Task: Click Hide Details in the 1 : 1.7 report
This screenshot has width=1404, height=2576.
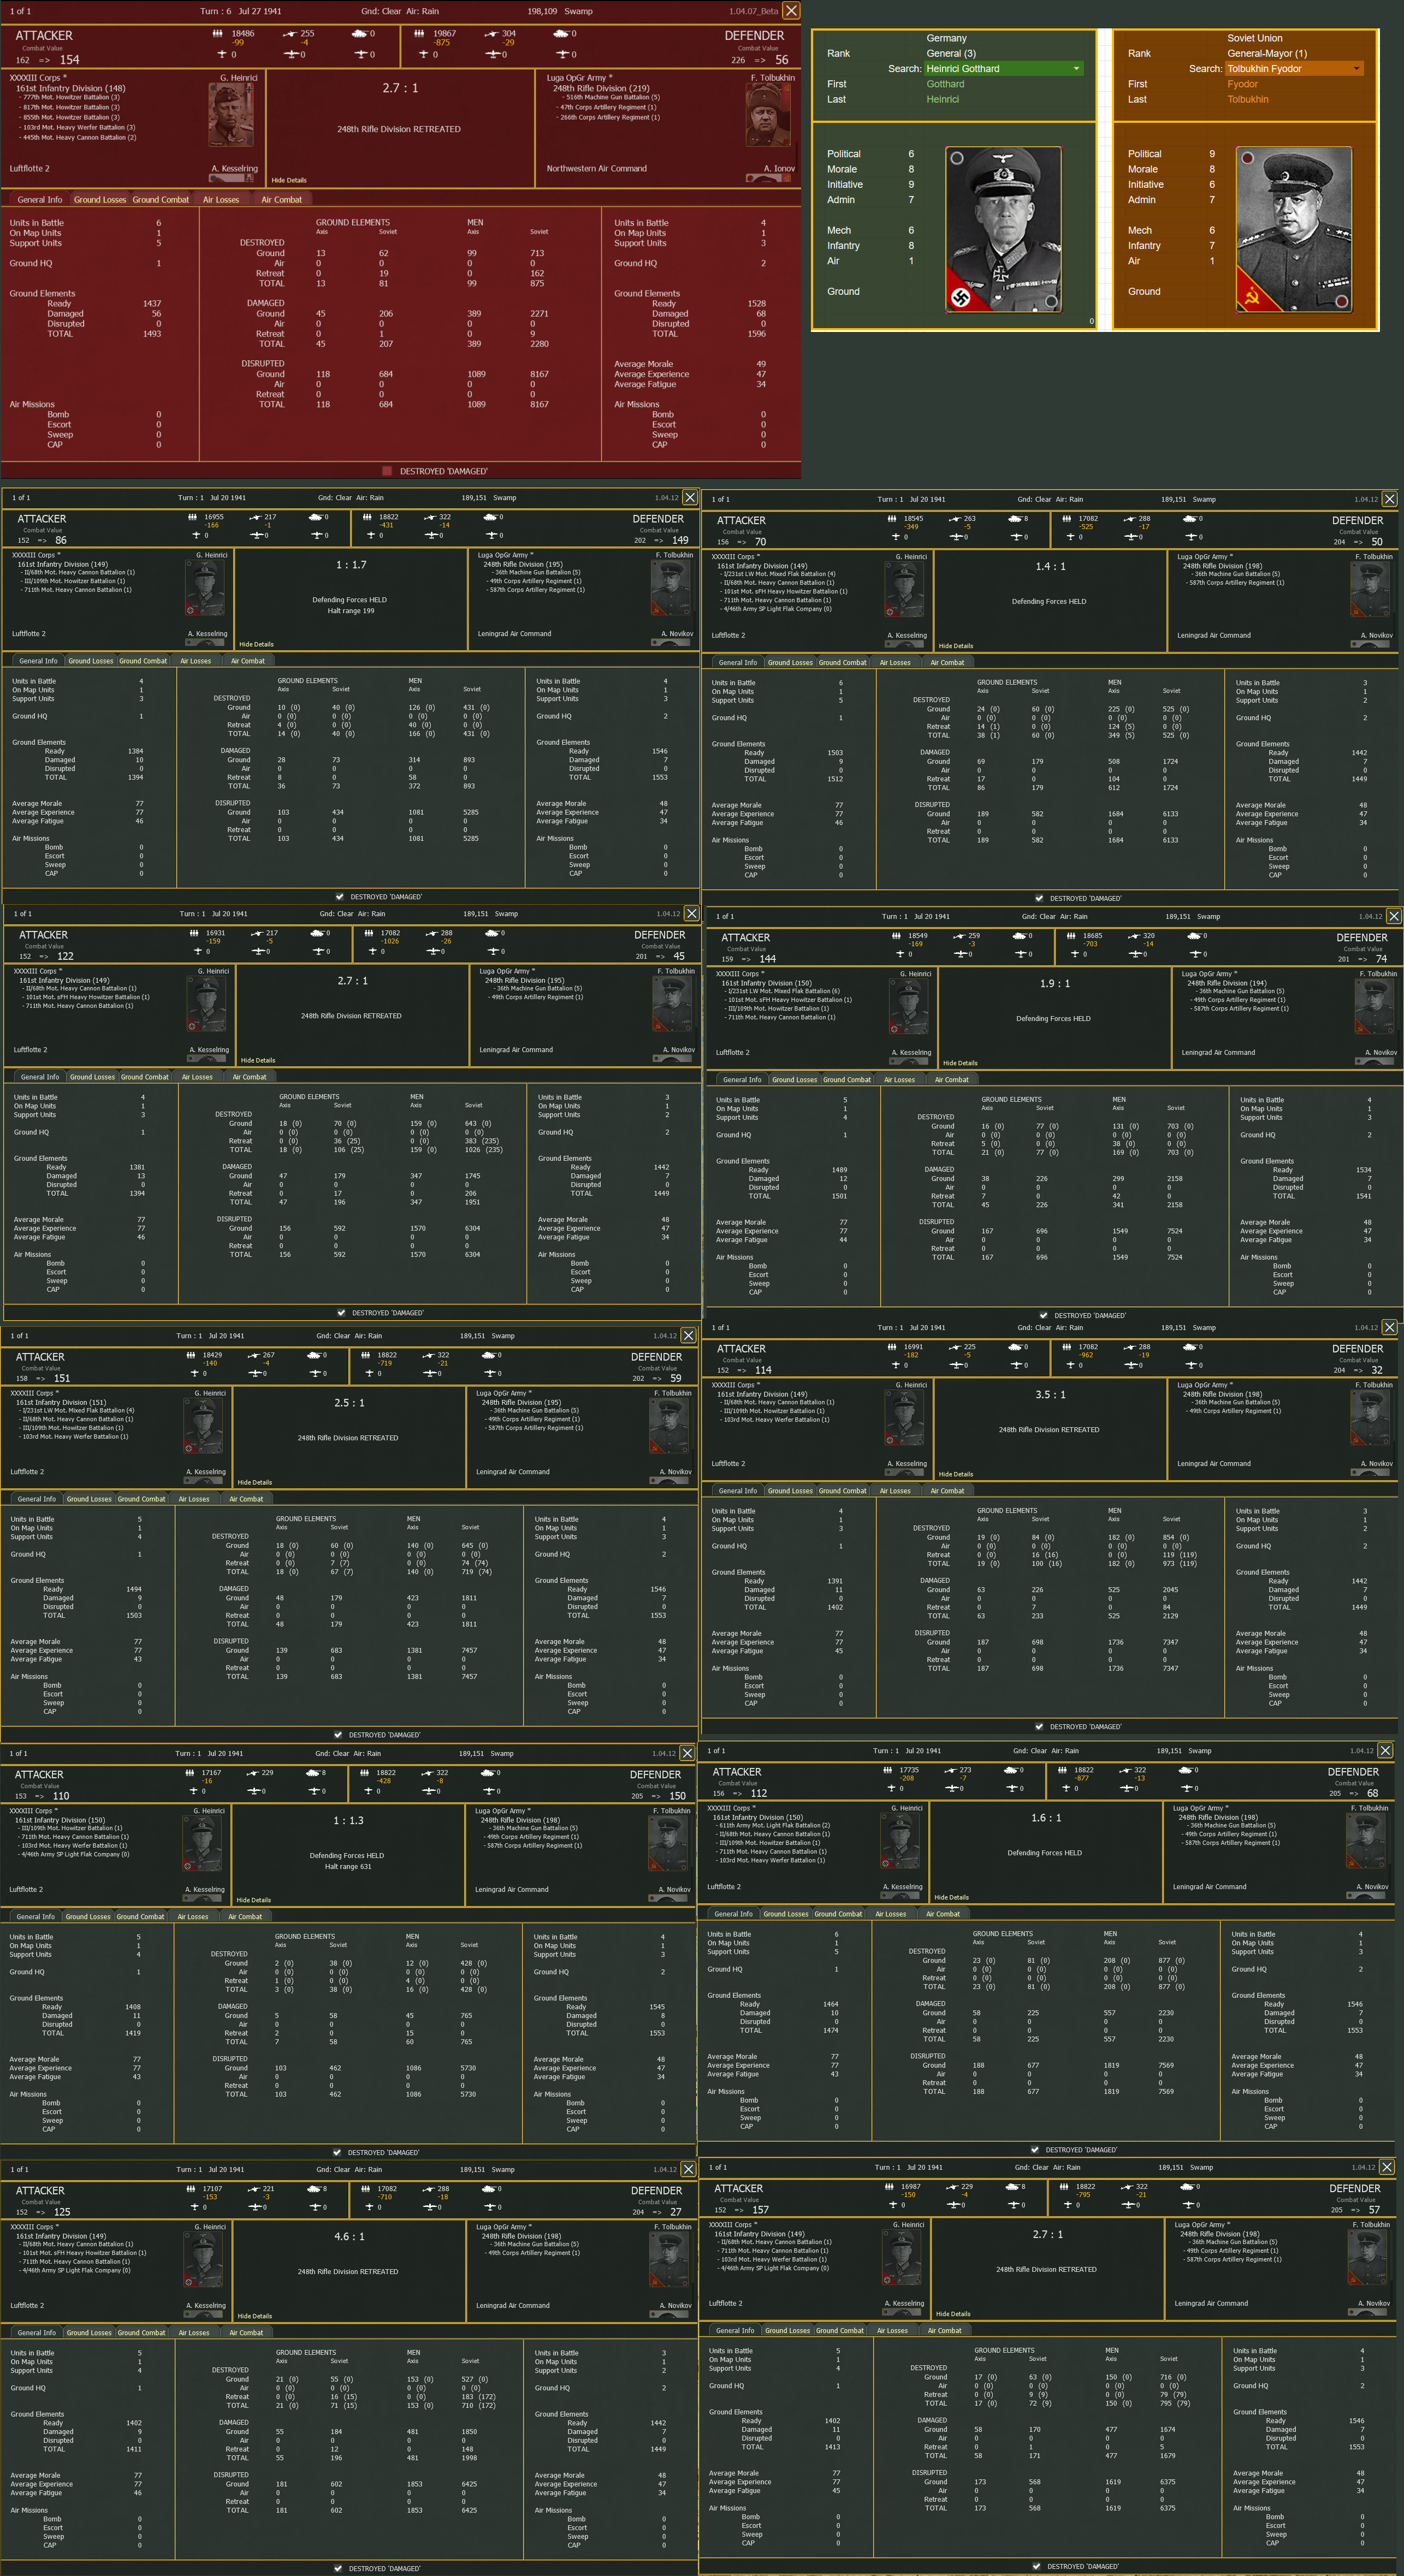Action: pyautogui.click(x=256, y=644)
